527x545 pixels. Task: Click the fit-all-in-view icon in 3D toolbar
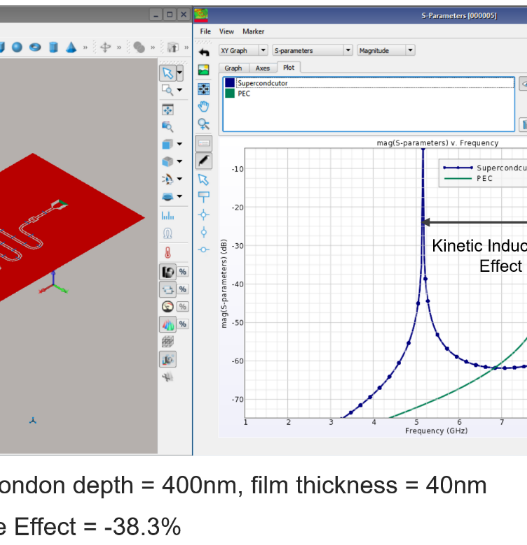pyautogui.click(x=168, y=110)
